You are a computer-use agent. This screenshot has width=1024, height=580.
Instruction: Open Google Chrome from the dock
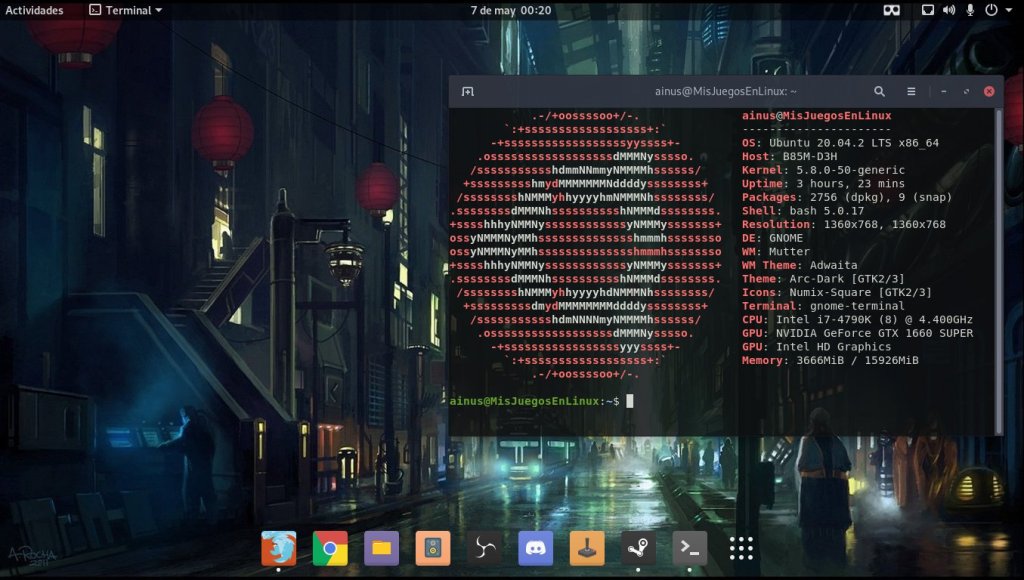coord(330,547)
